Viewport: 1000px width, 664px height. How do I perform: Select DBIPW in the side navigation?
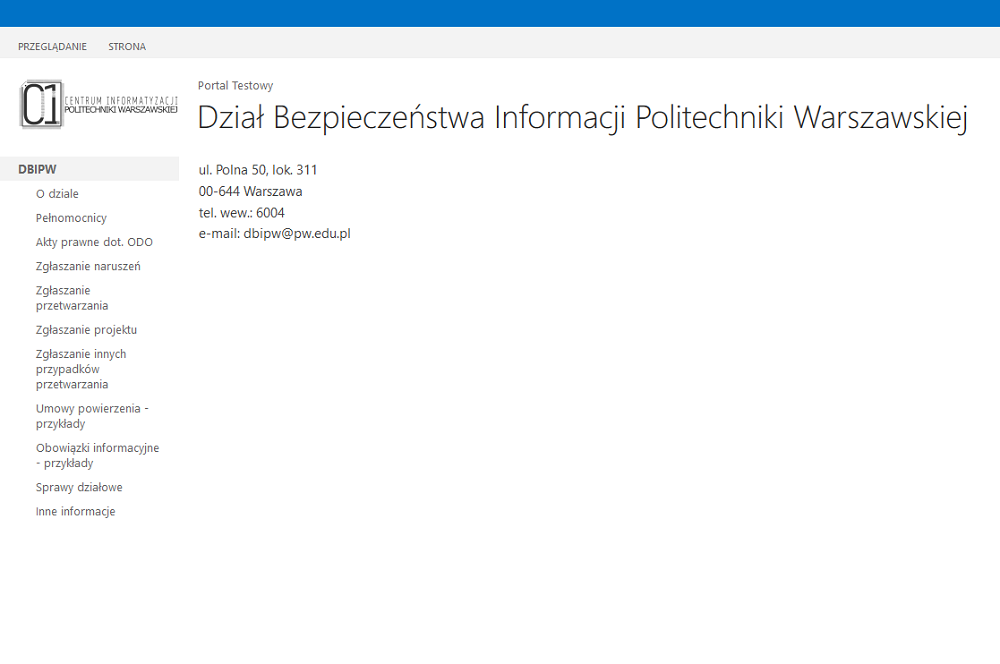[x=89, y=169]
